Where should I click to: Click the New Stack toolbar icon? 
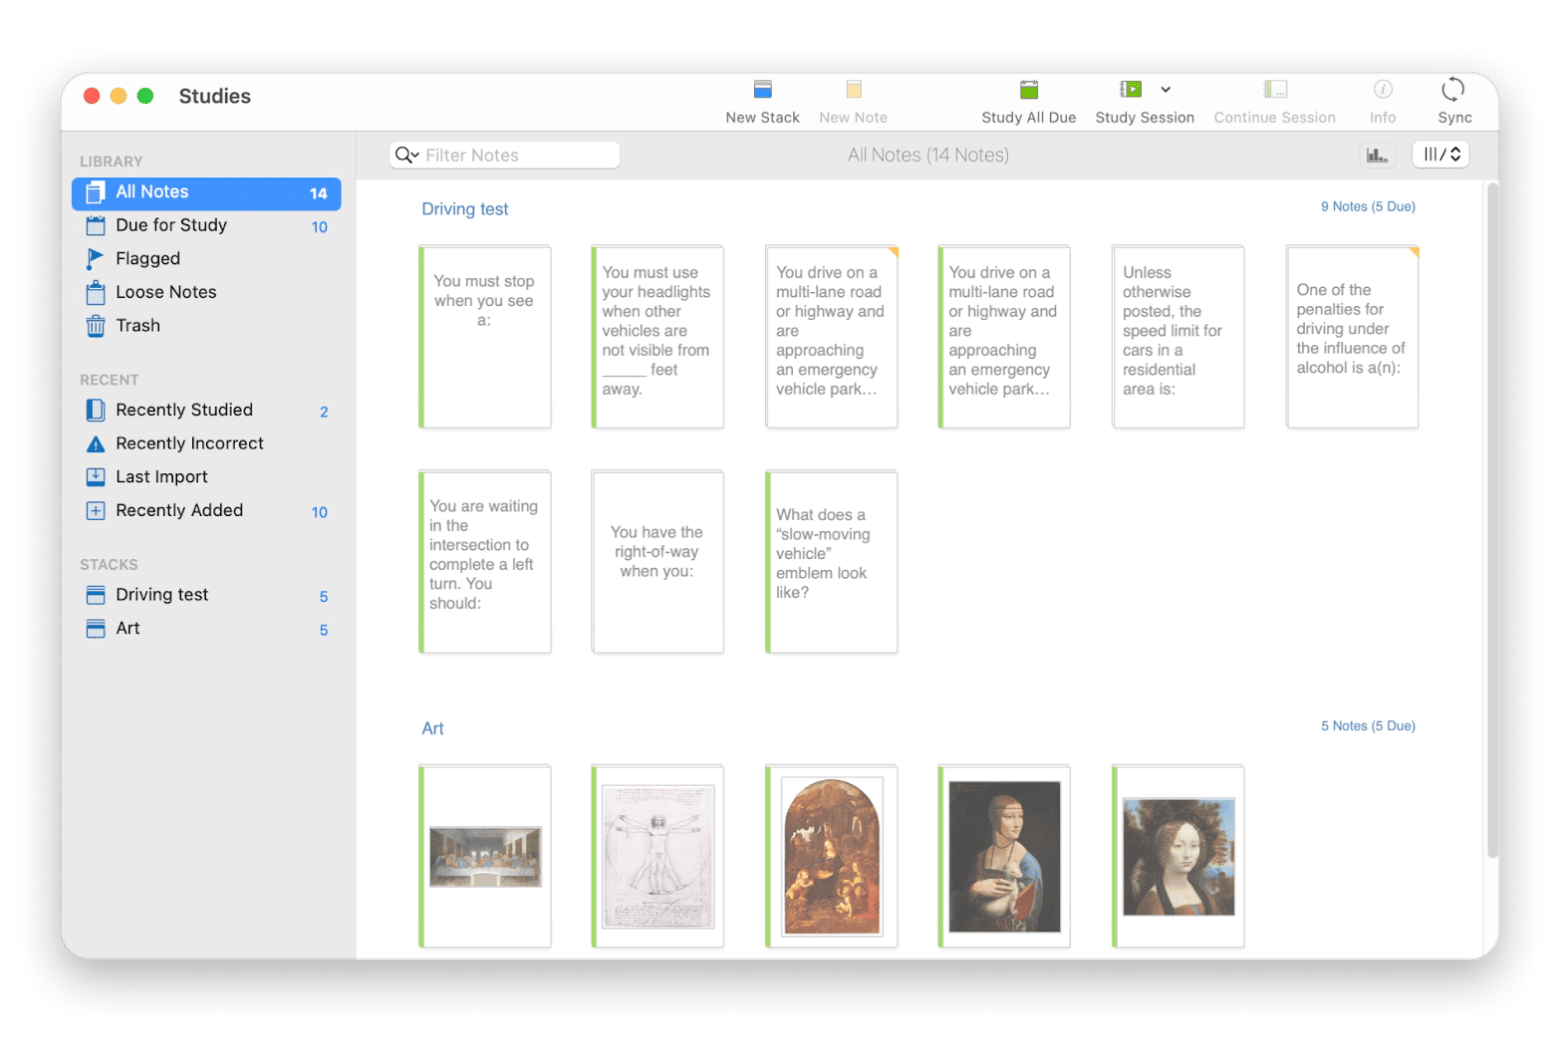coord(762,90)
